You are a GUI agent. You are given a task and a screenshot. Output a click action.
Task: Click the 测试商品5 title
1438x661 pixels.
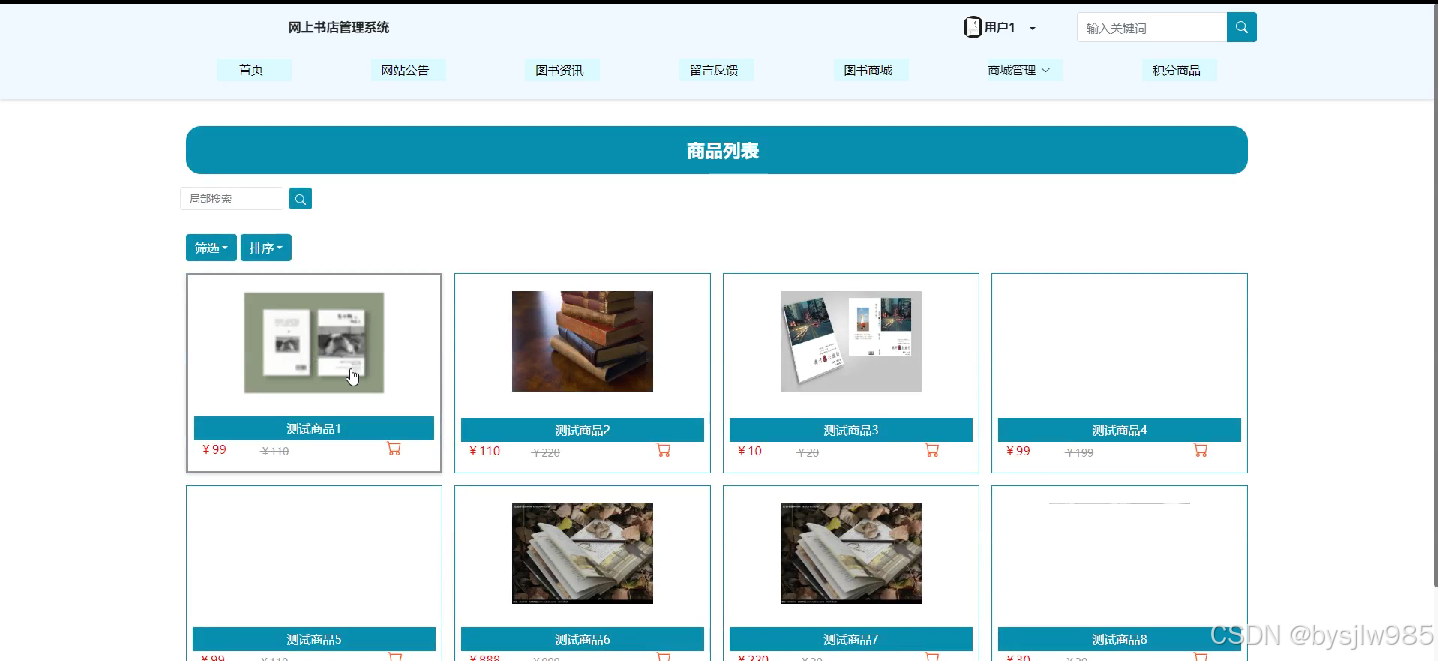tap(314, 639)
